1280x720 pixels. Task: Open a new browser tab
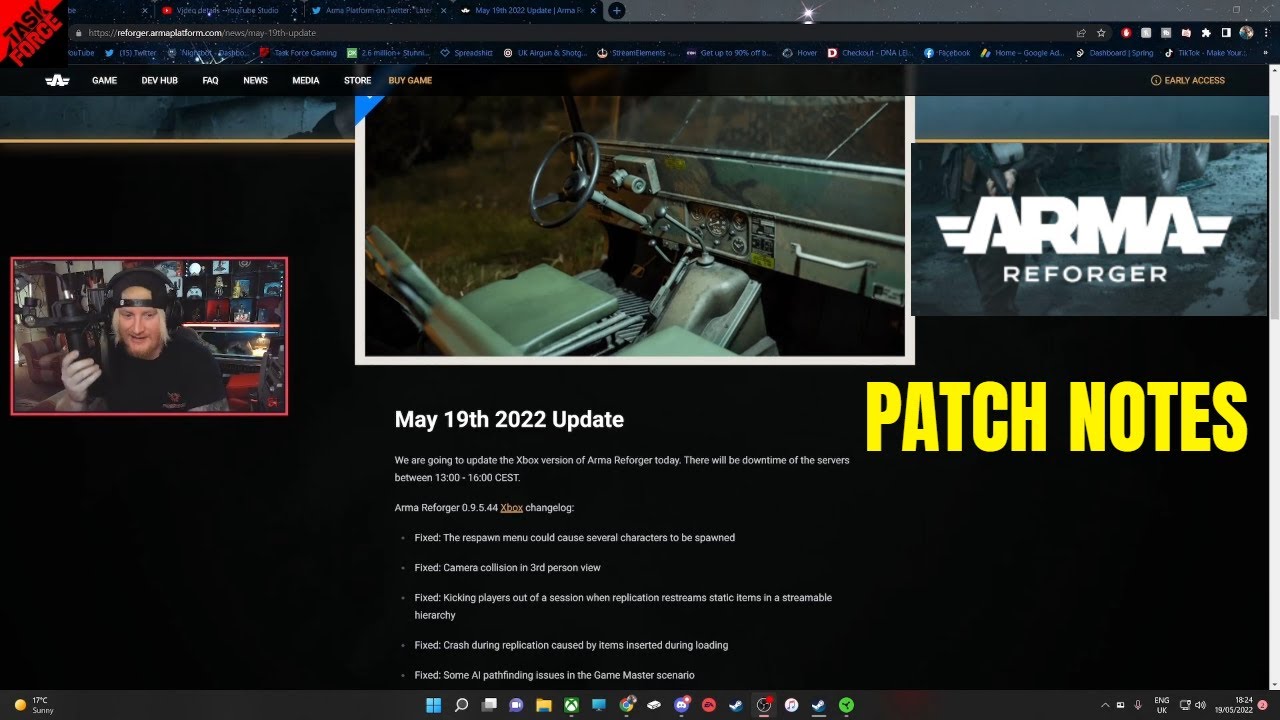coord(617,11)
